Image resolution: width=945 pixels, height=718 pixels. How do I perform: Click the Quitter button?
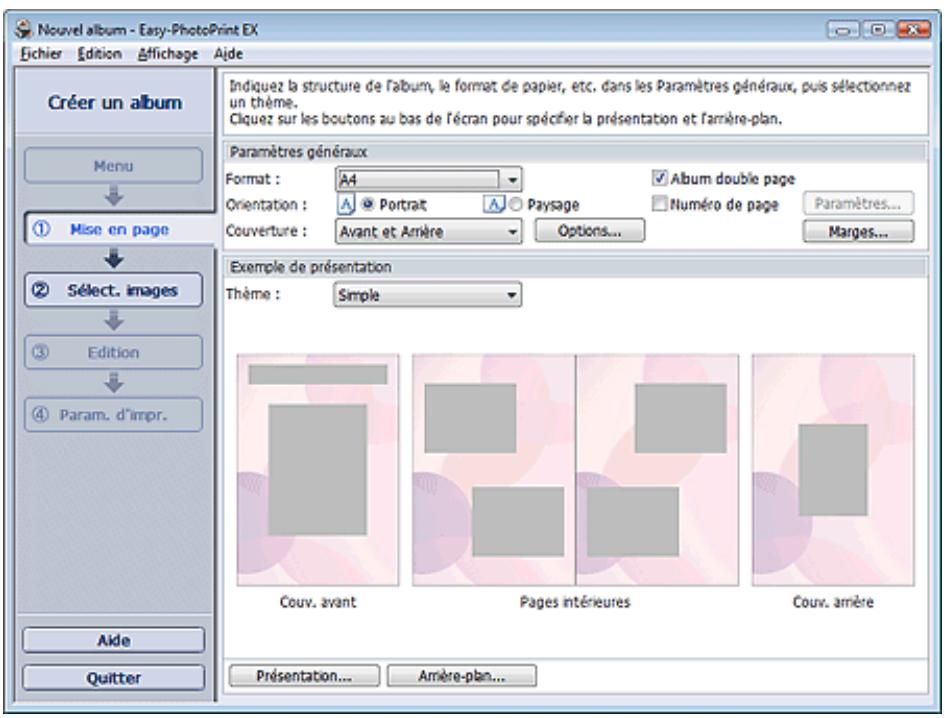[113, 678]
